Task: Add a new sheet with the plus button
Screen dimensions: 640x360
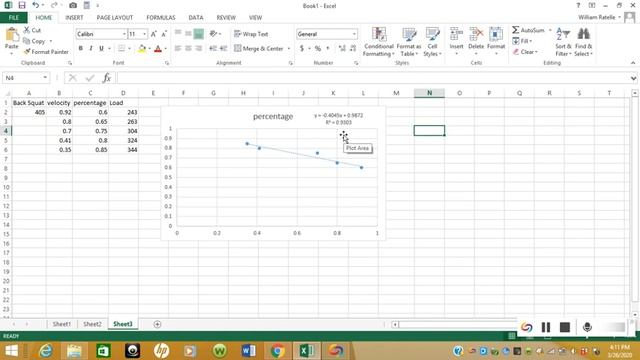Action: click(157, 324)
